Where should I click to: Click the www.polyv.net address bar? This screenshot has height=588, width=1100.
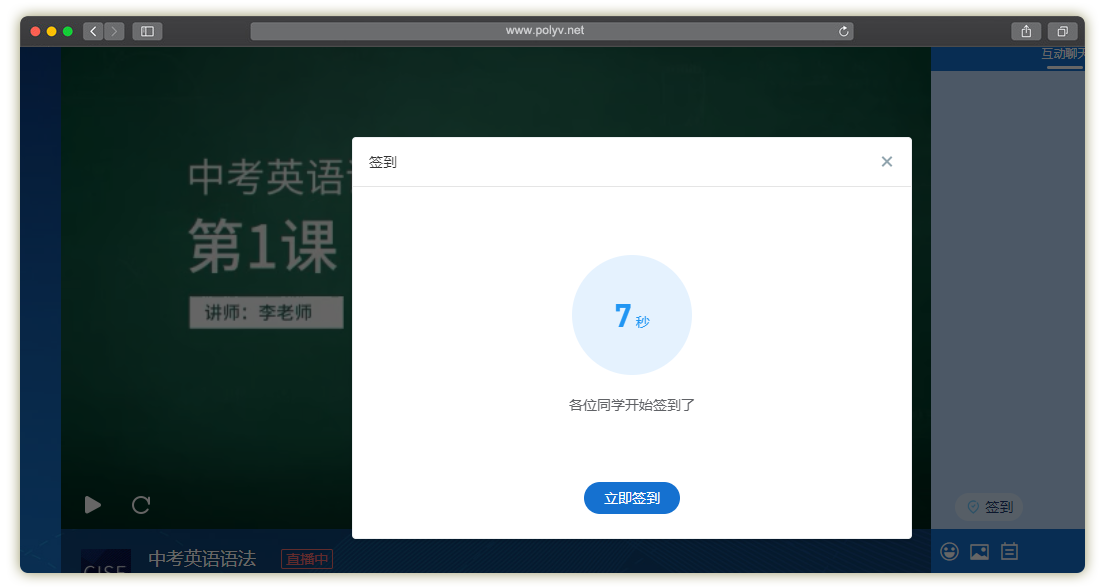click(x=544, y=31)
